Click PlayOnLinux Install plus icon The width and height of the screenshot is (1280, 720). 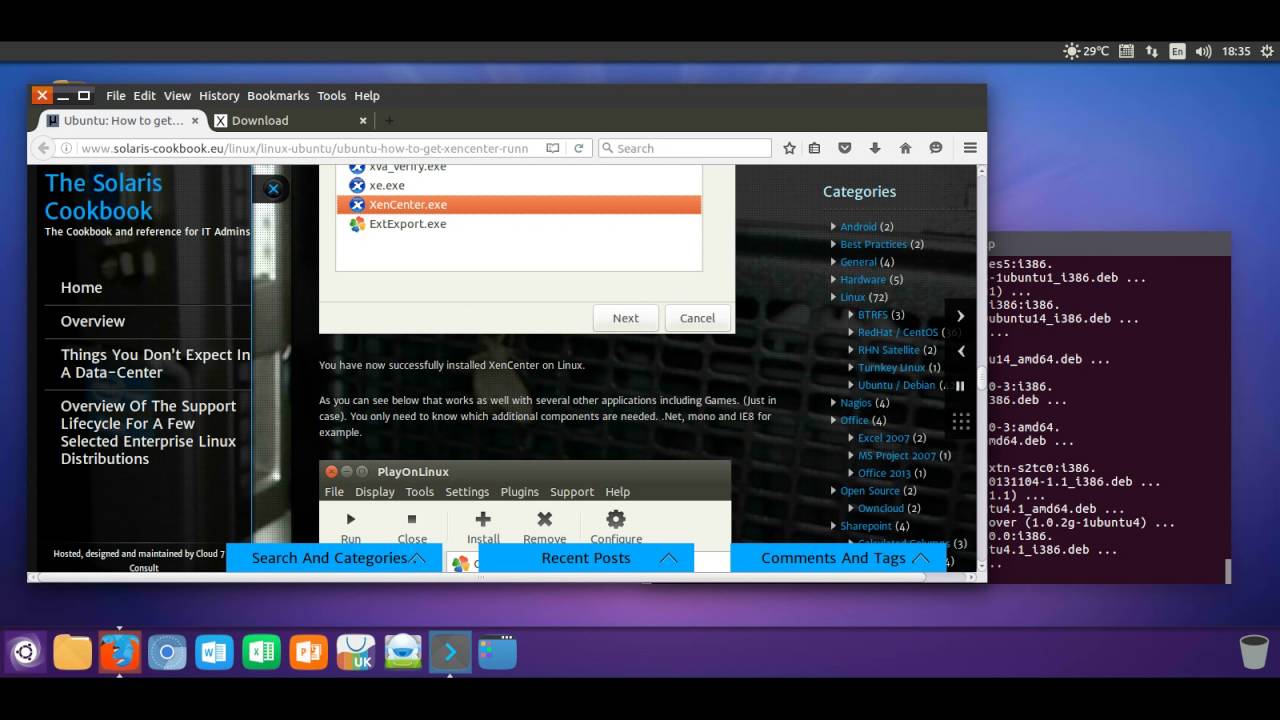483,519
